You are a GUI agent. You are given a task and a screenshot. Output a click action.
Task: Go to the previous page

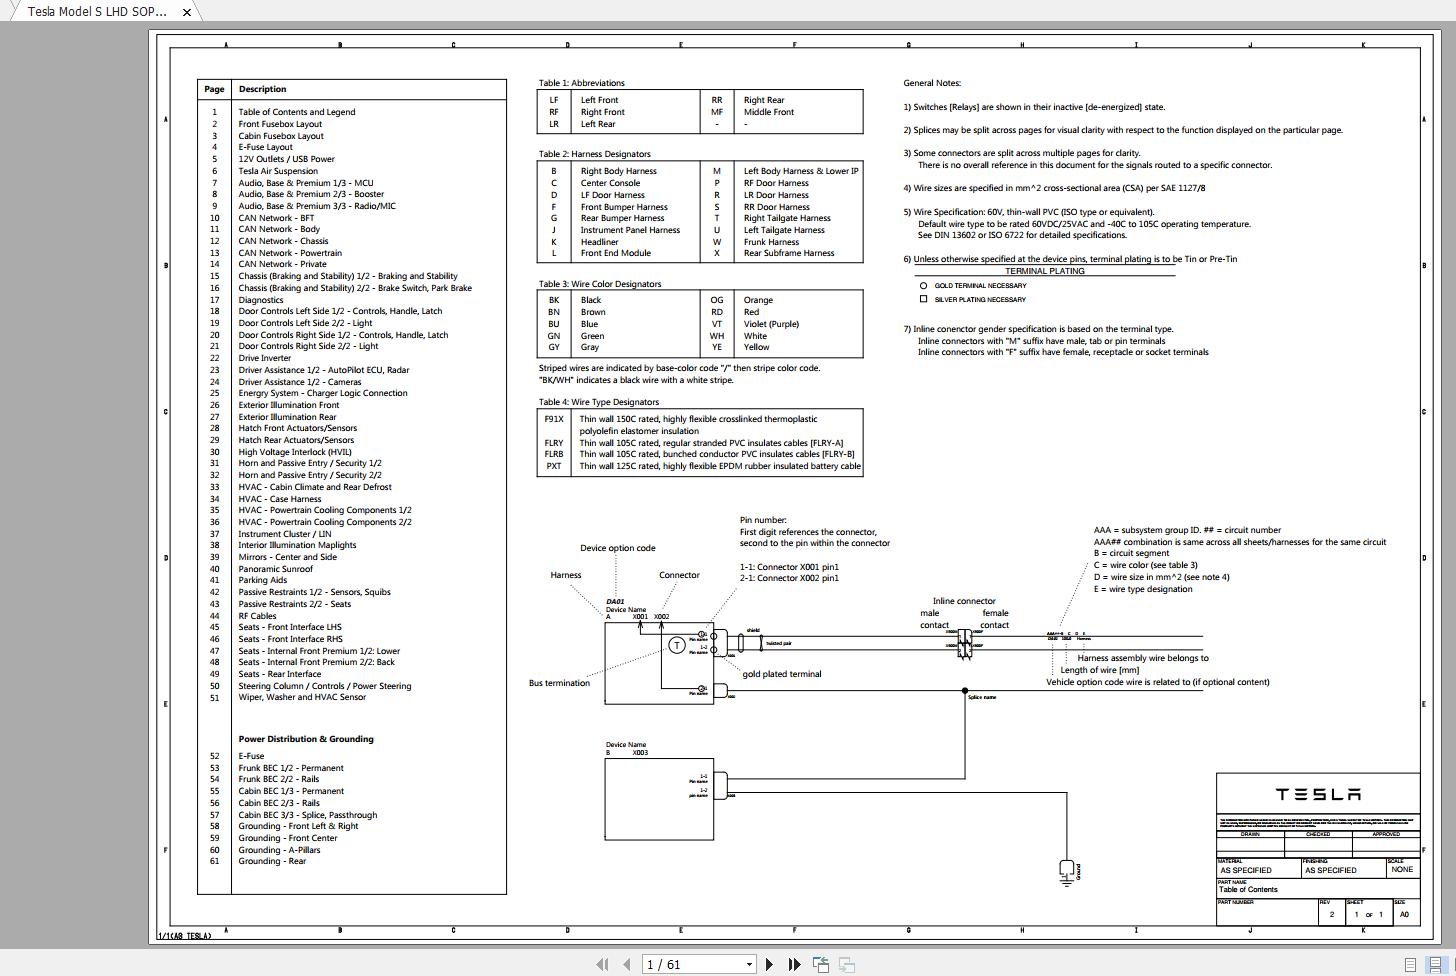(627, 964)
